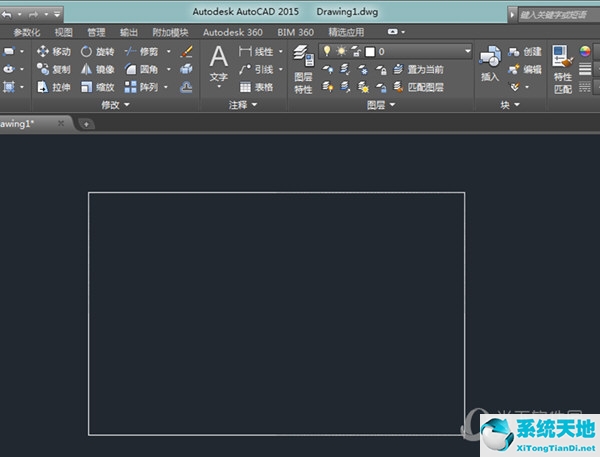Click the layer color swatch
The width and height of the screenshot is (600, 457).
pos(370,50)
